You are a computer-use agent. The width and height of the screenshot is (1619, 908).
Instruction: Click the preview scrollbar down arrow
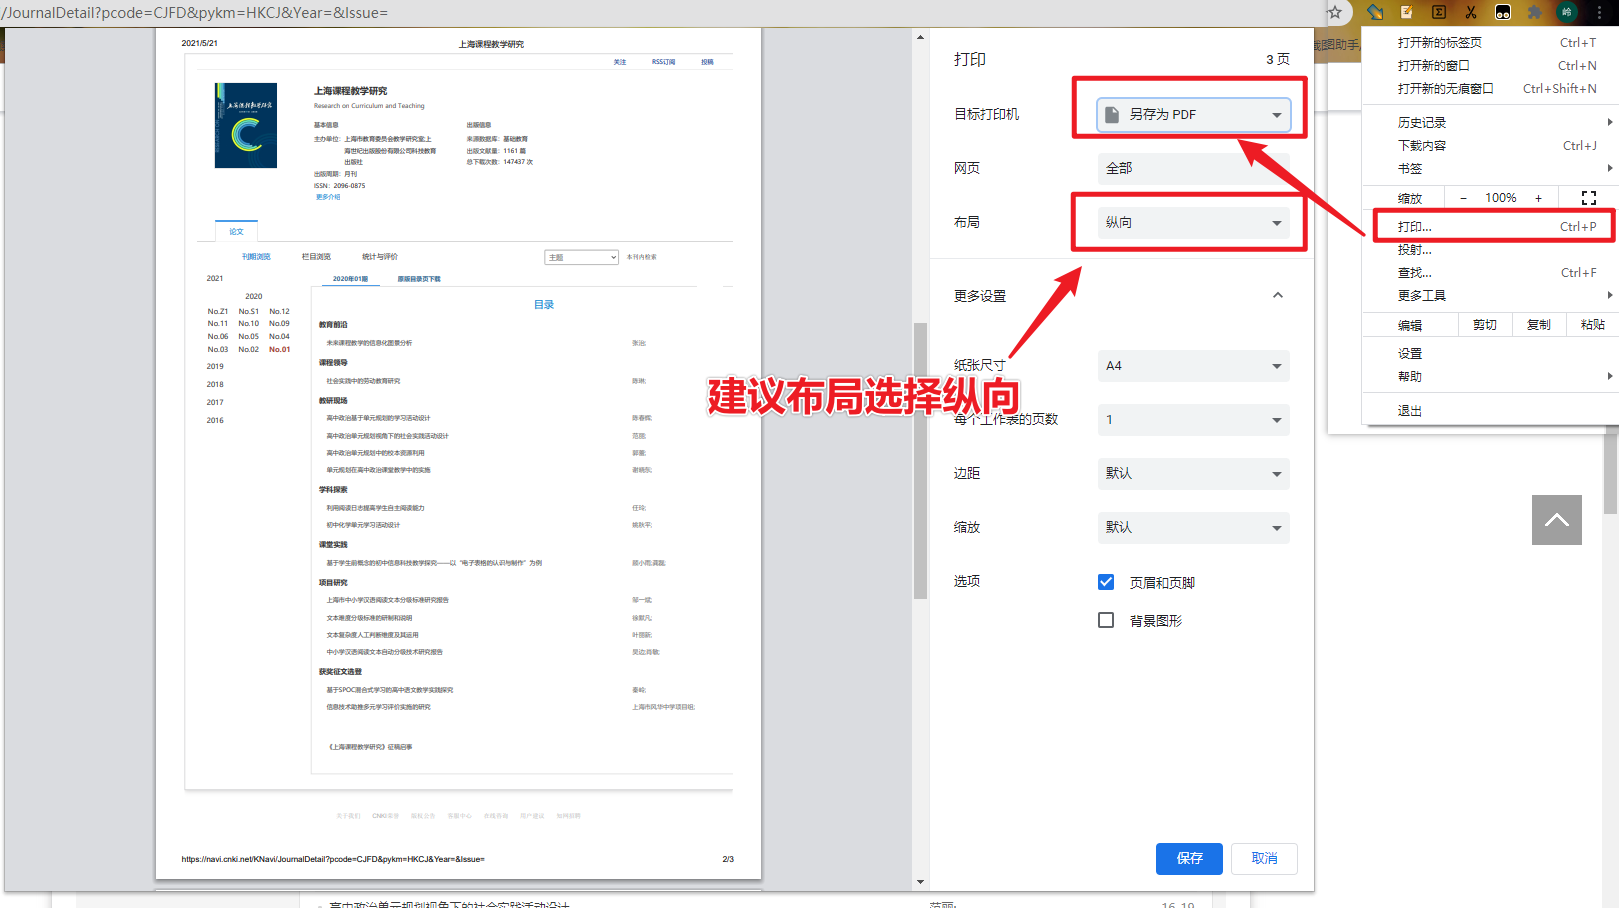coord(920,882)
